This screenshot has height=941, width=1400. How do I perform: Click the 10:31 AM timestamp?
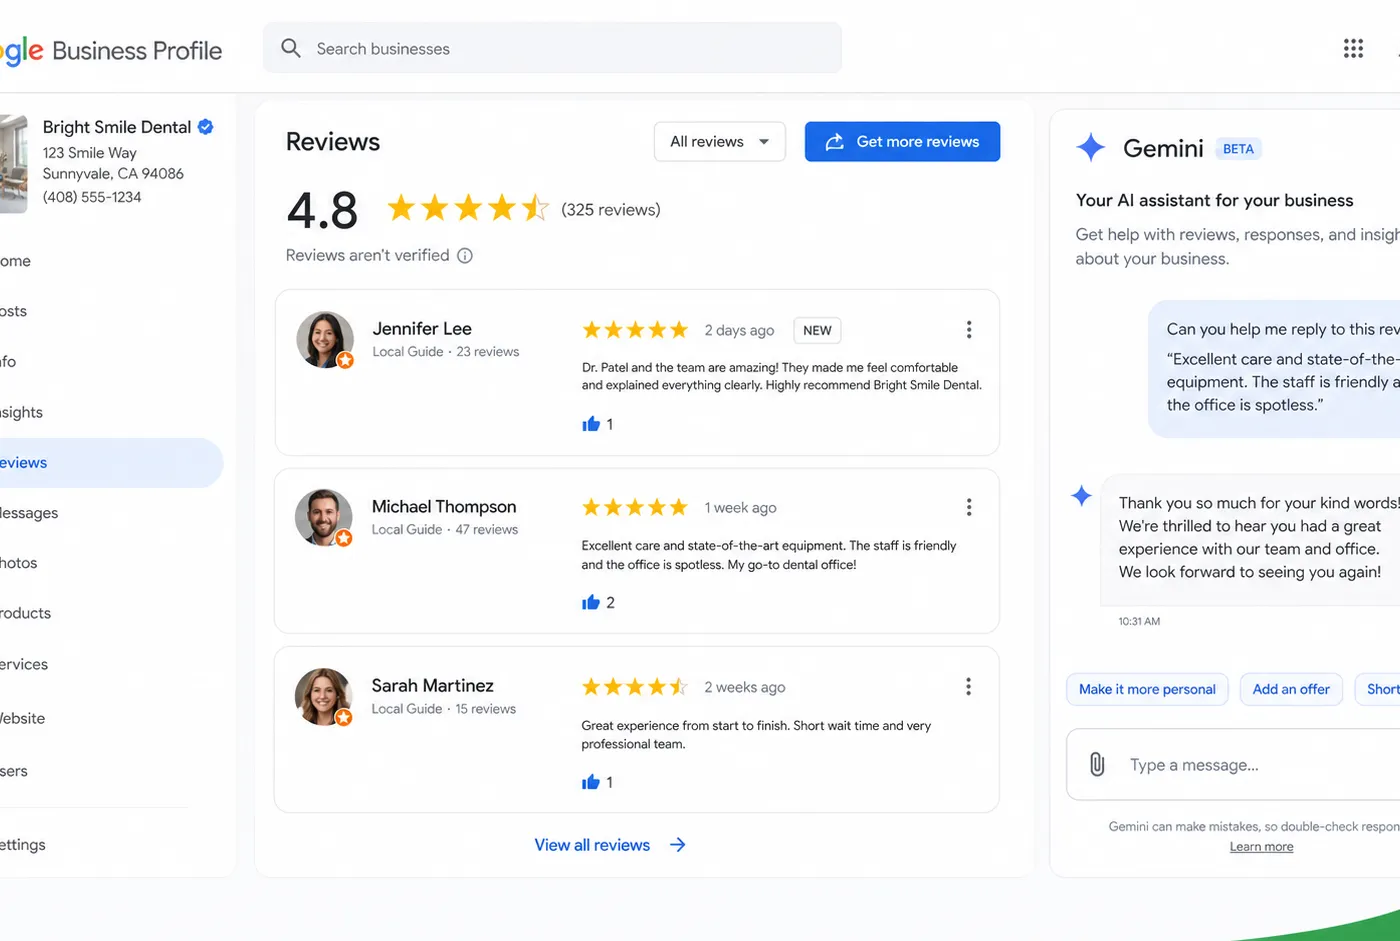1139,622
